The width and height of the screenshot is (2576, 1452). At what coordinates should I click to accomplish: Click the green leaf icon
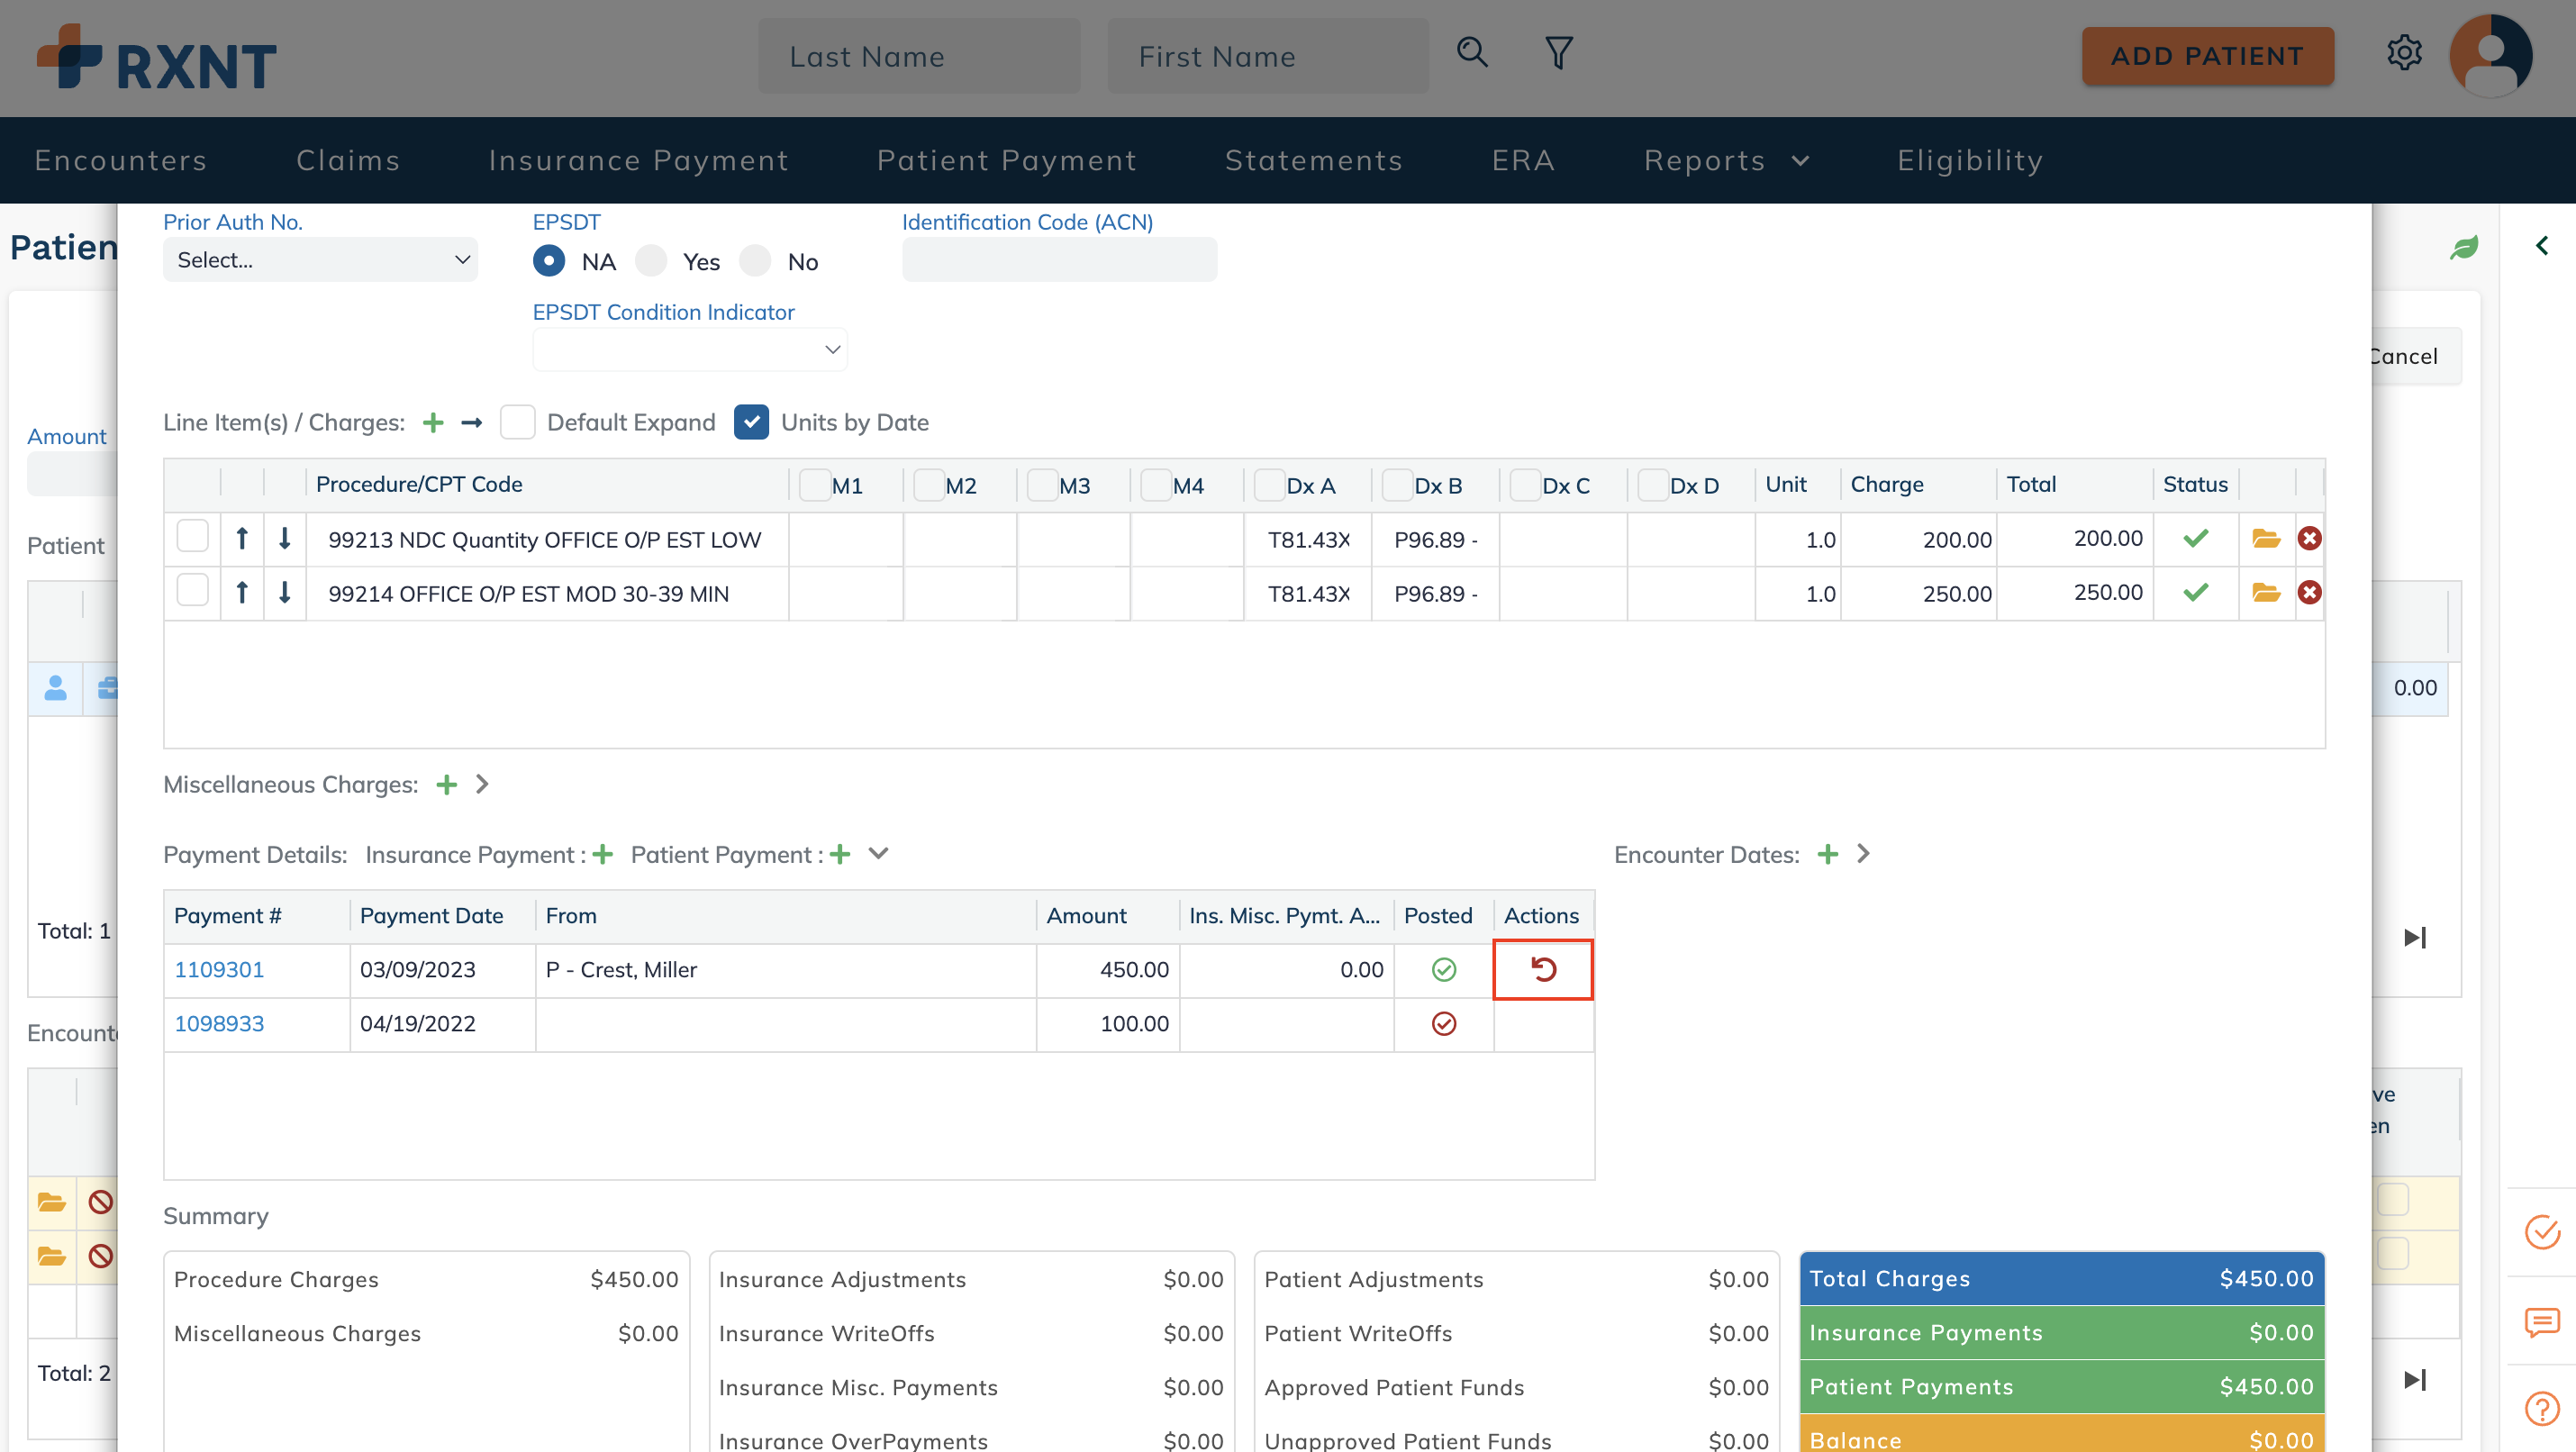point(2463,247)
